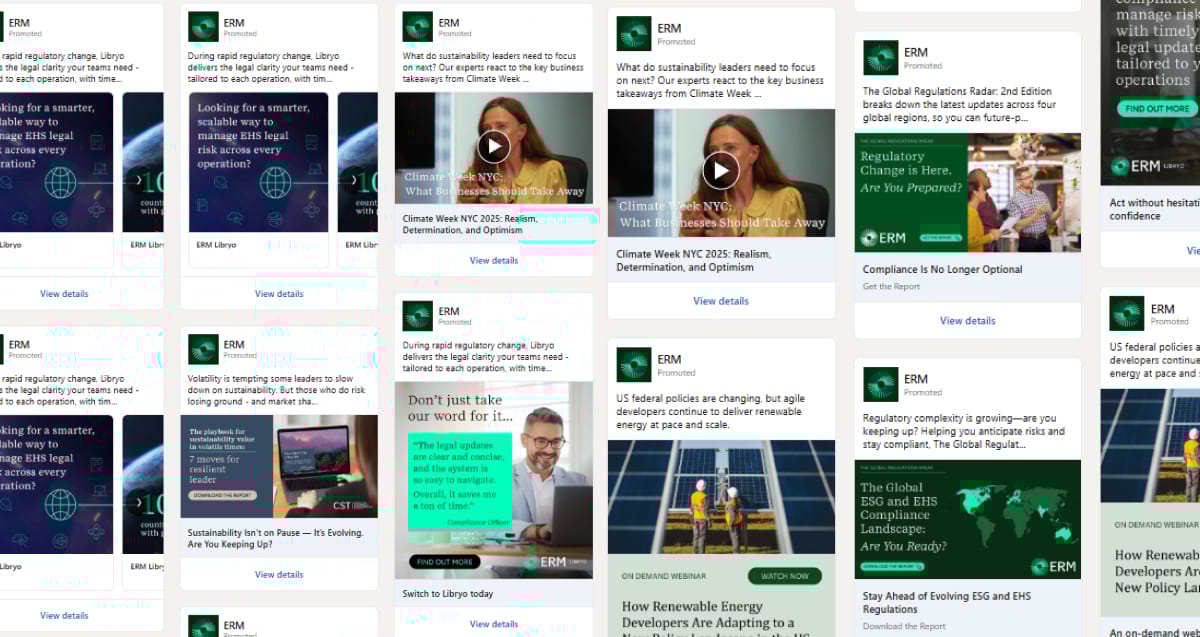Viewport: 1200px width, 637px height.
Task: Open View details under 'Compliance Is No Longer Optional'
Action: 967,321
